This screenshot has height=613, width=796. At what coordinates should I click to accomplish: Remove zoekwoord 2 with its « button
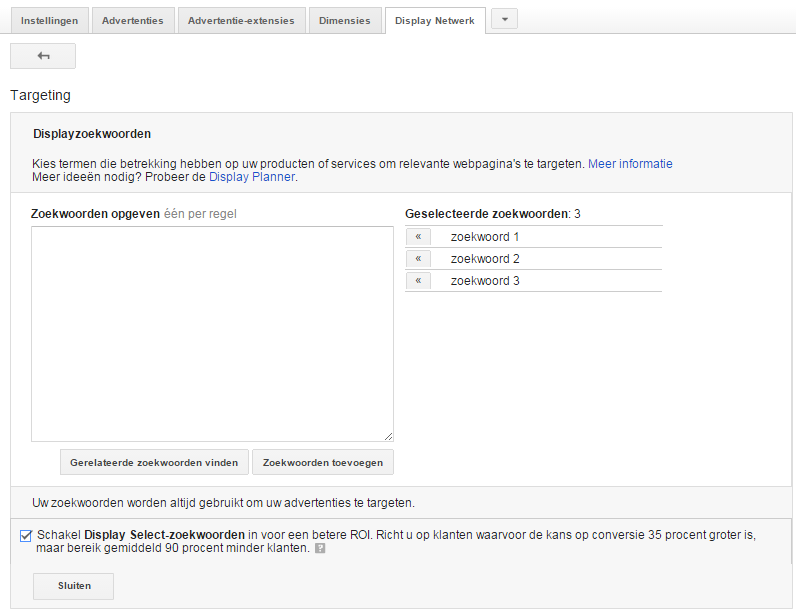[418, 259]
